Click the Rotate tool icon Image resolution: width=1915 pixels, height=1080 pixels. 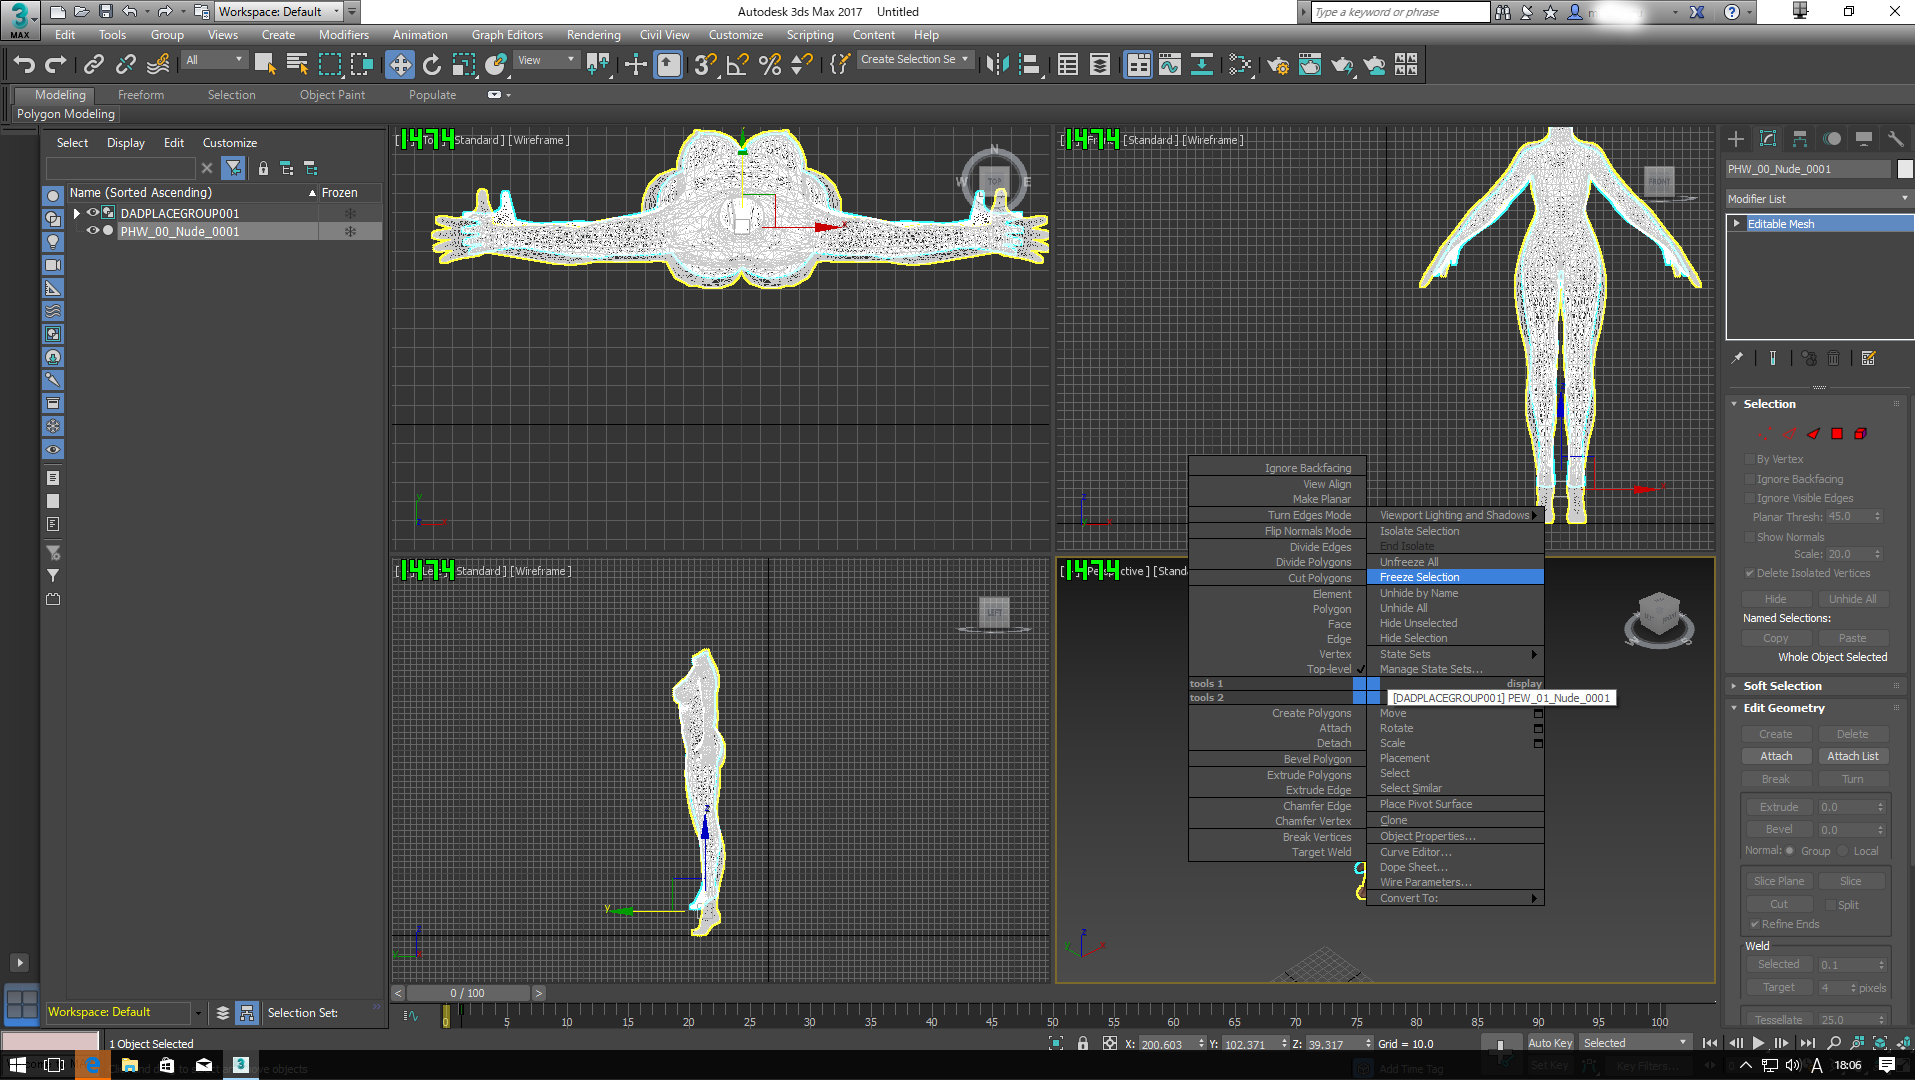432,65
